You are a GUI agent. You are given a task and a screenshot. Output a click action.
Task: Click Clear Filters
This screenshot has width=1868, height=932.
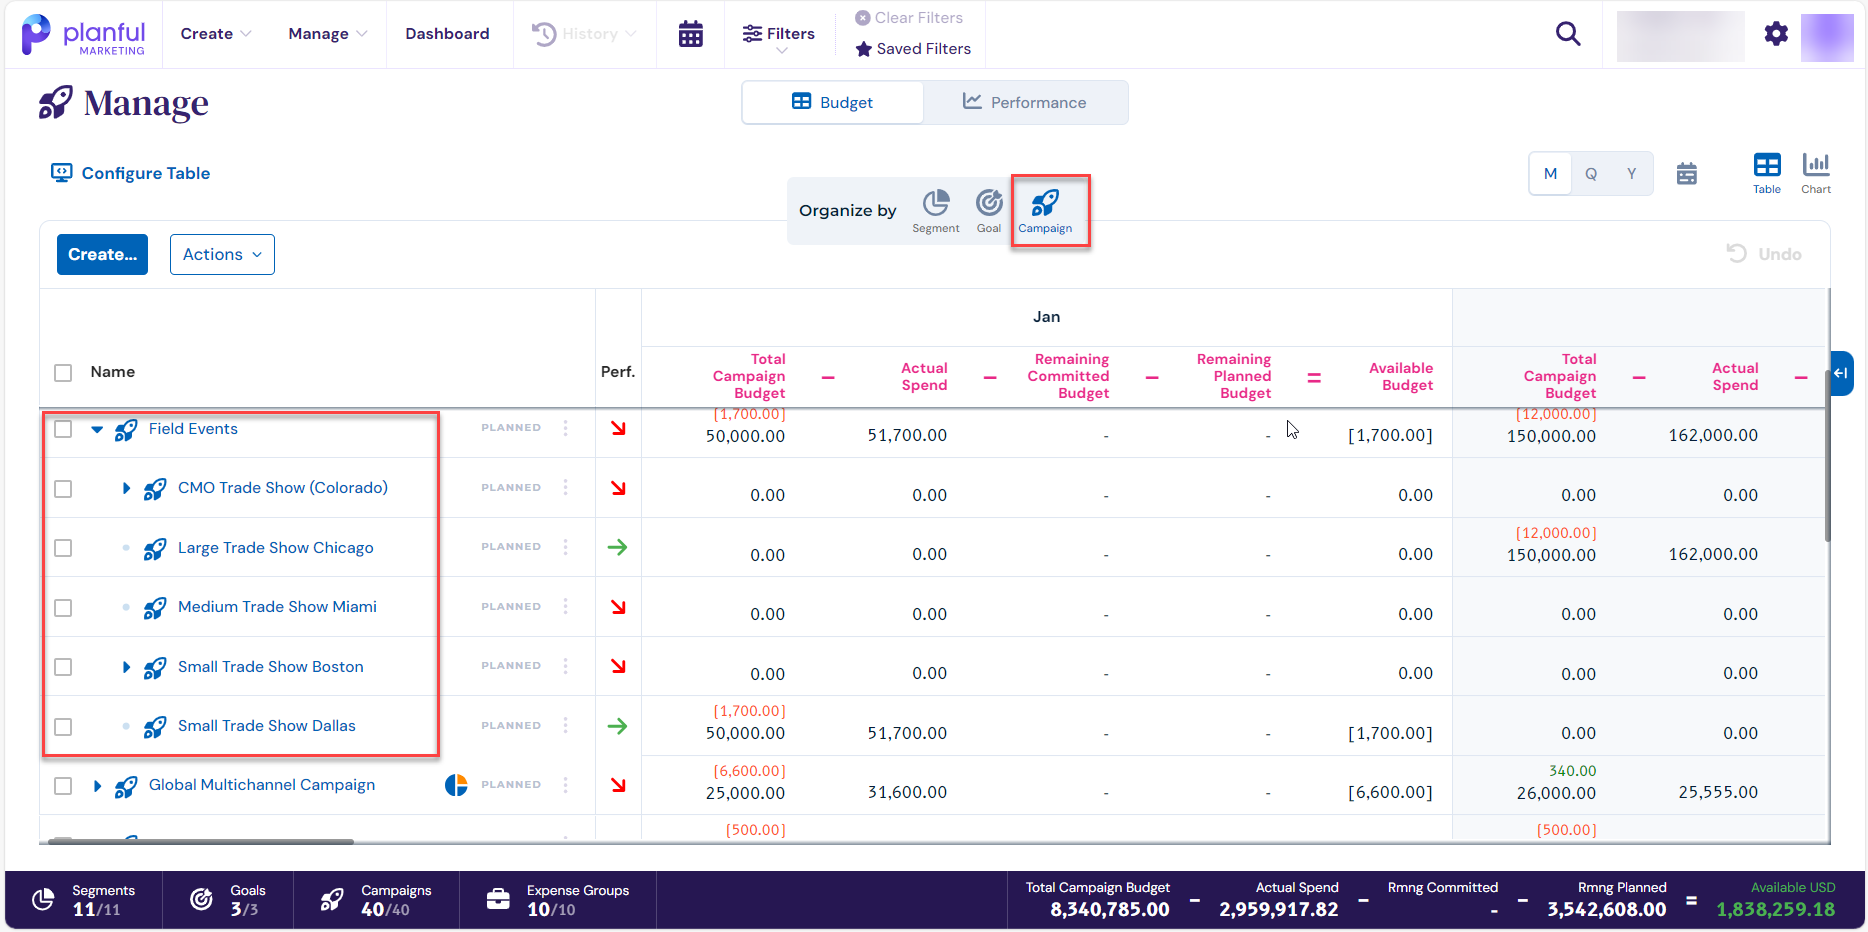pos(909,18)
